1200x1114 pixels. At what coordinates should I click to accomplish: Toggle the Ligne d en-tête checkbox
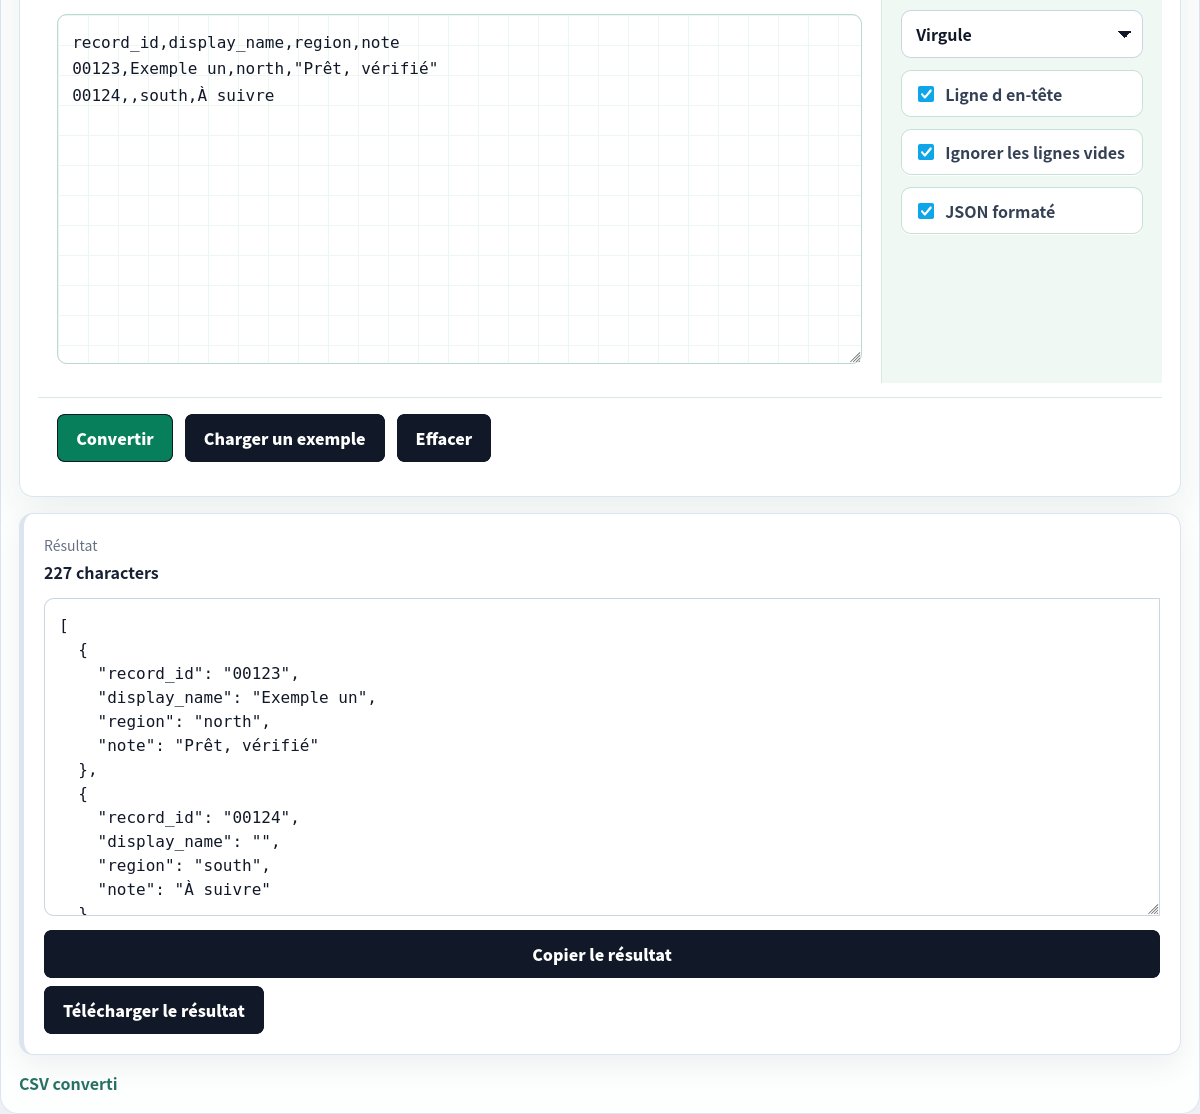[x=926, y=94]
